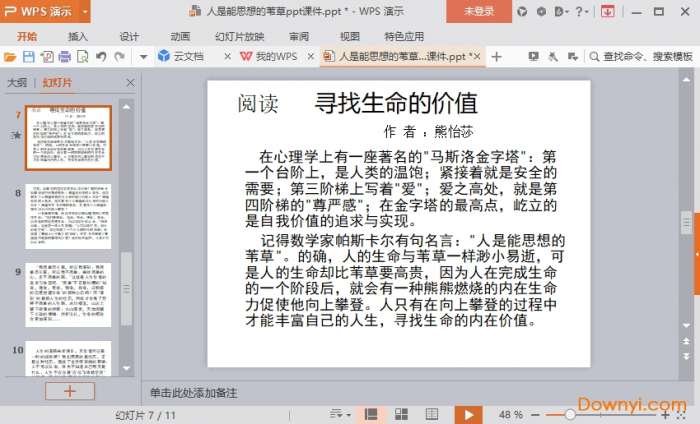
Task: Open the 我的WPS tab
Action: click(269, 56)
